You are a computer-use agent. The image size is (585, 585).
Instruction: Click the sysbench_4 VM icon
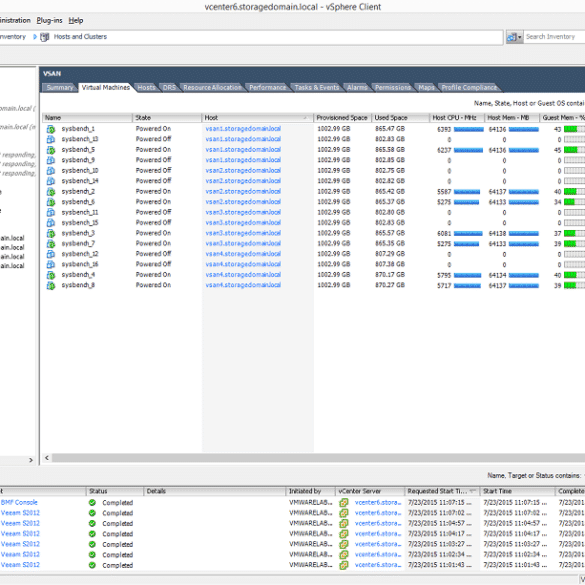point(51,275)
